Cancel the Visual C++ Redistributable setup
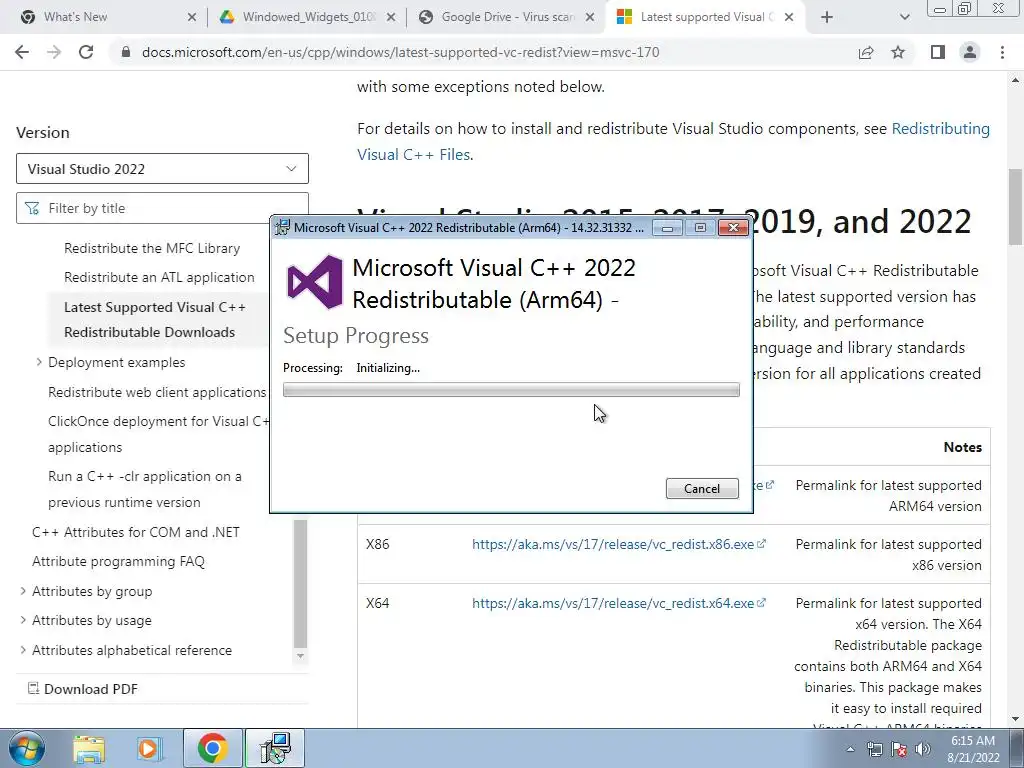This screenshot has height=768, width=1024. pos(702,488)
